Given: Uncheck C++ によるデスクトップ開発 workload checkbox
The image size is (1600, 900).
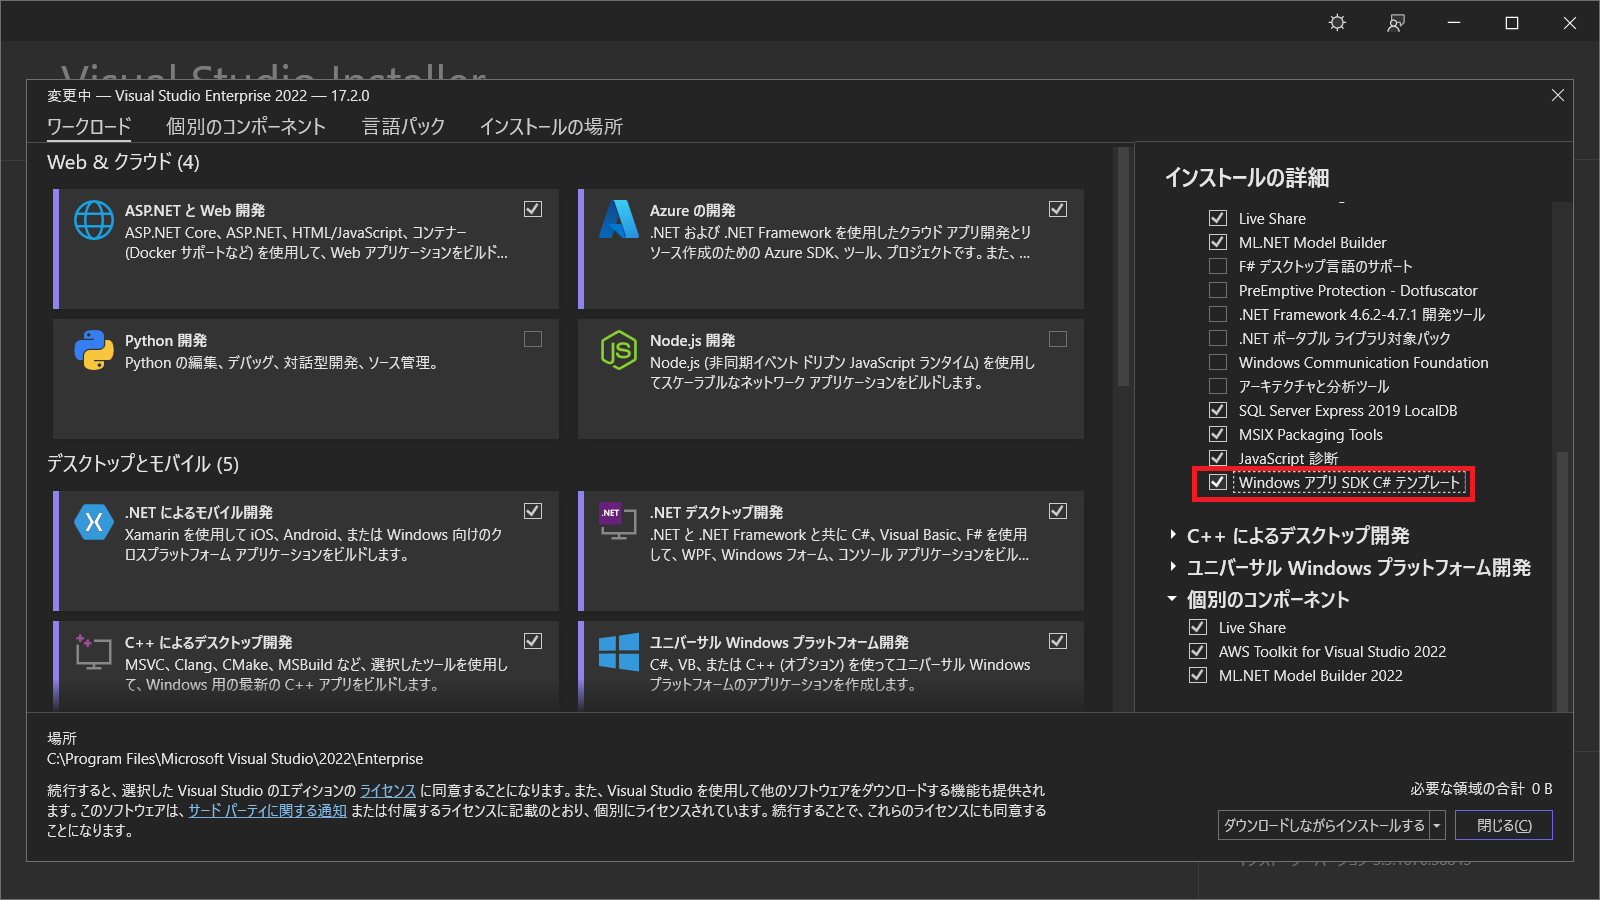Looking at the screenshot, I should pos(533,641).
